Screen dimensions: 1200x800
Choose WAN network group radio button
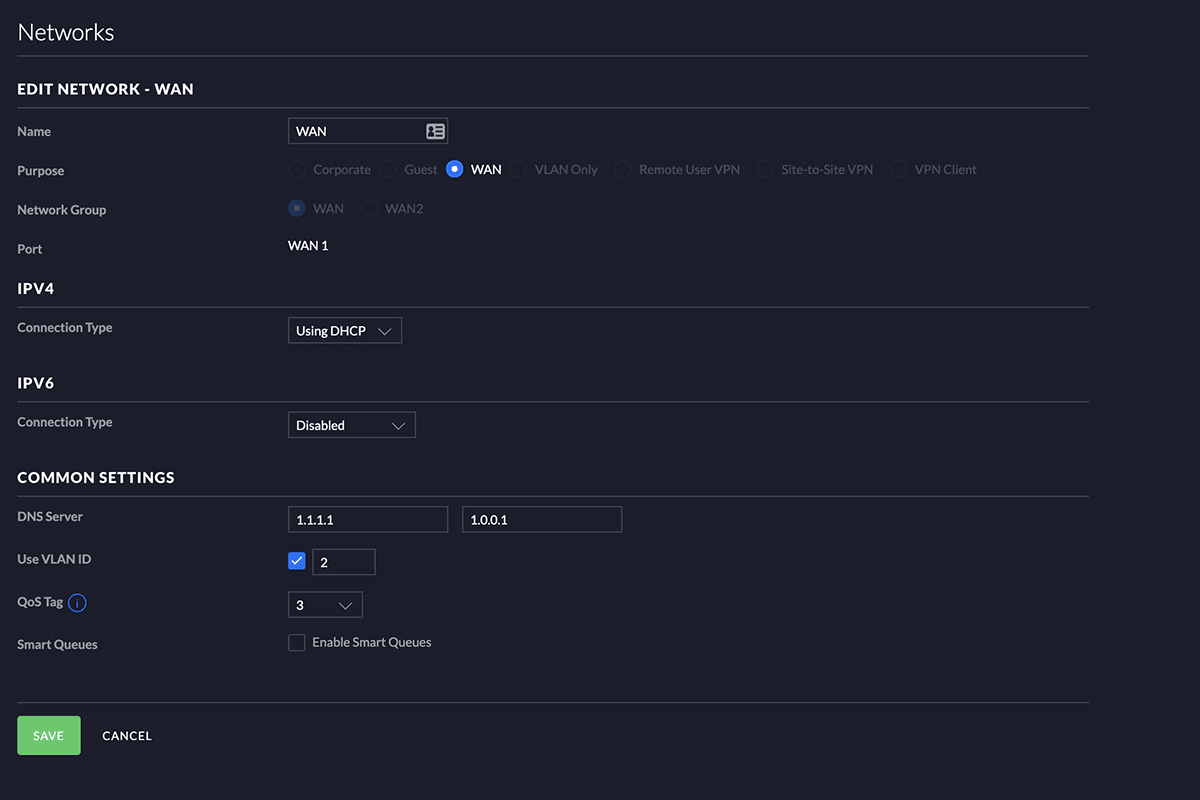297,208
